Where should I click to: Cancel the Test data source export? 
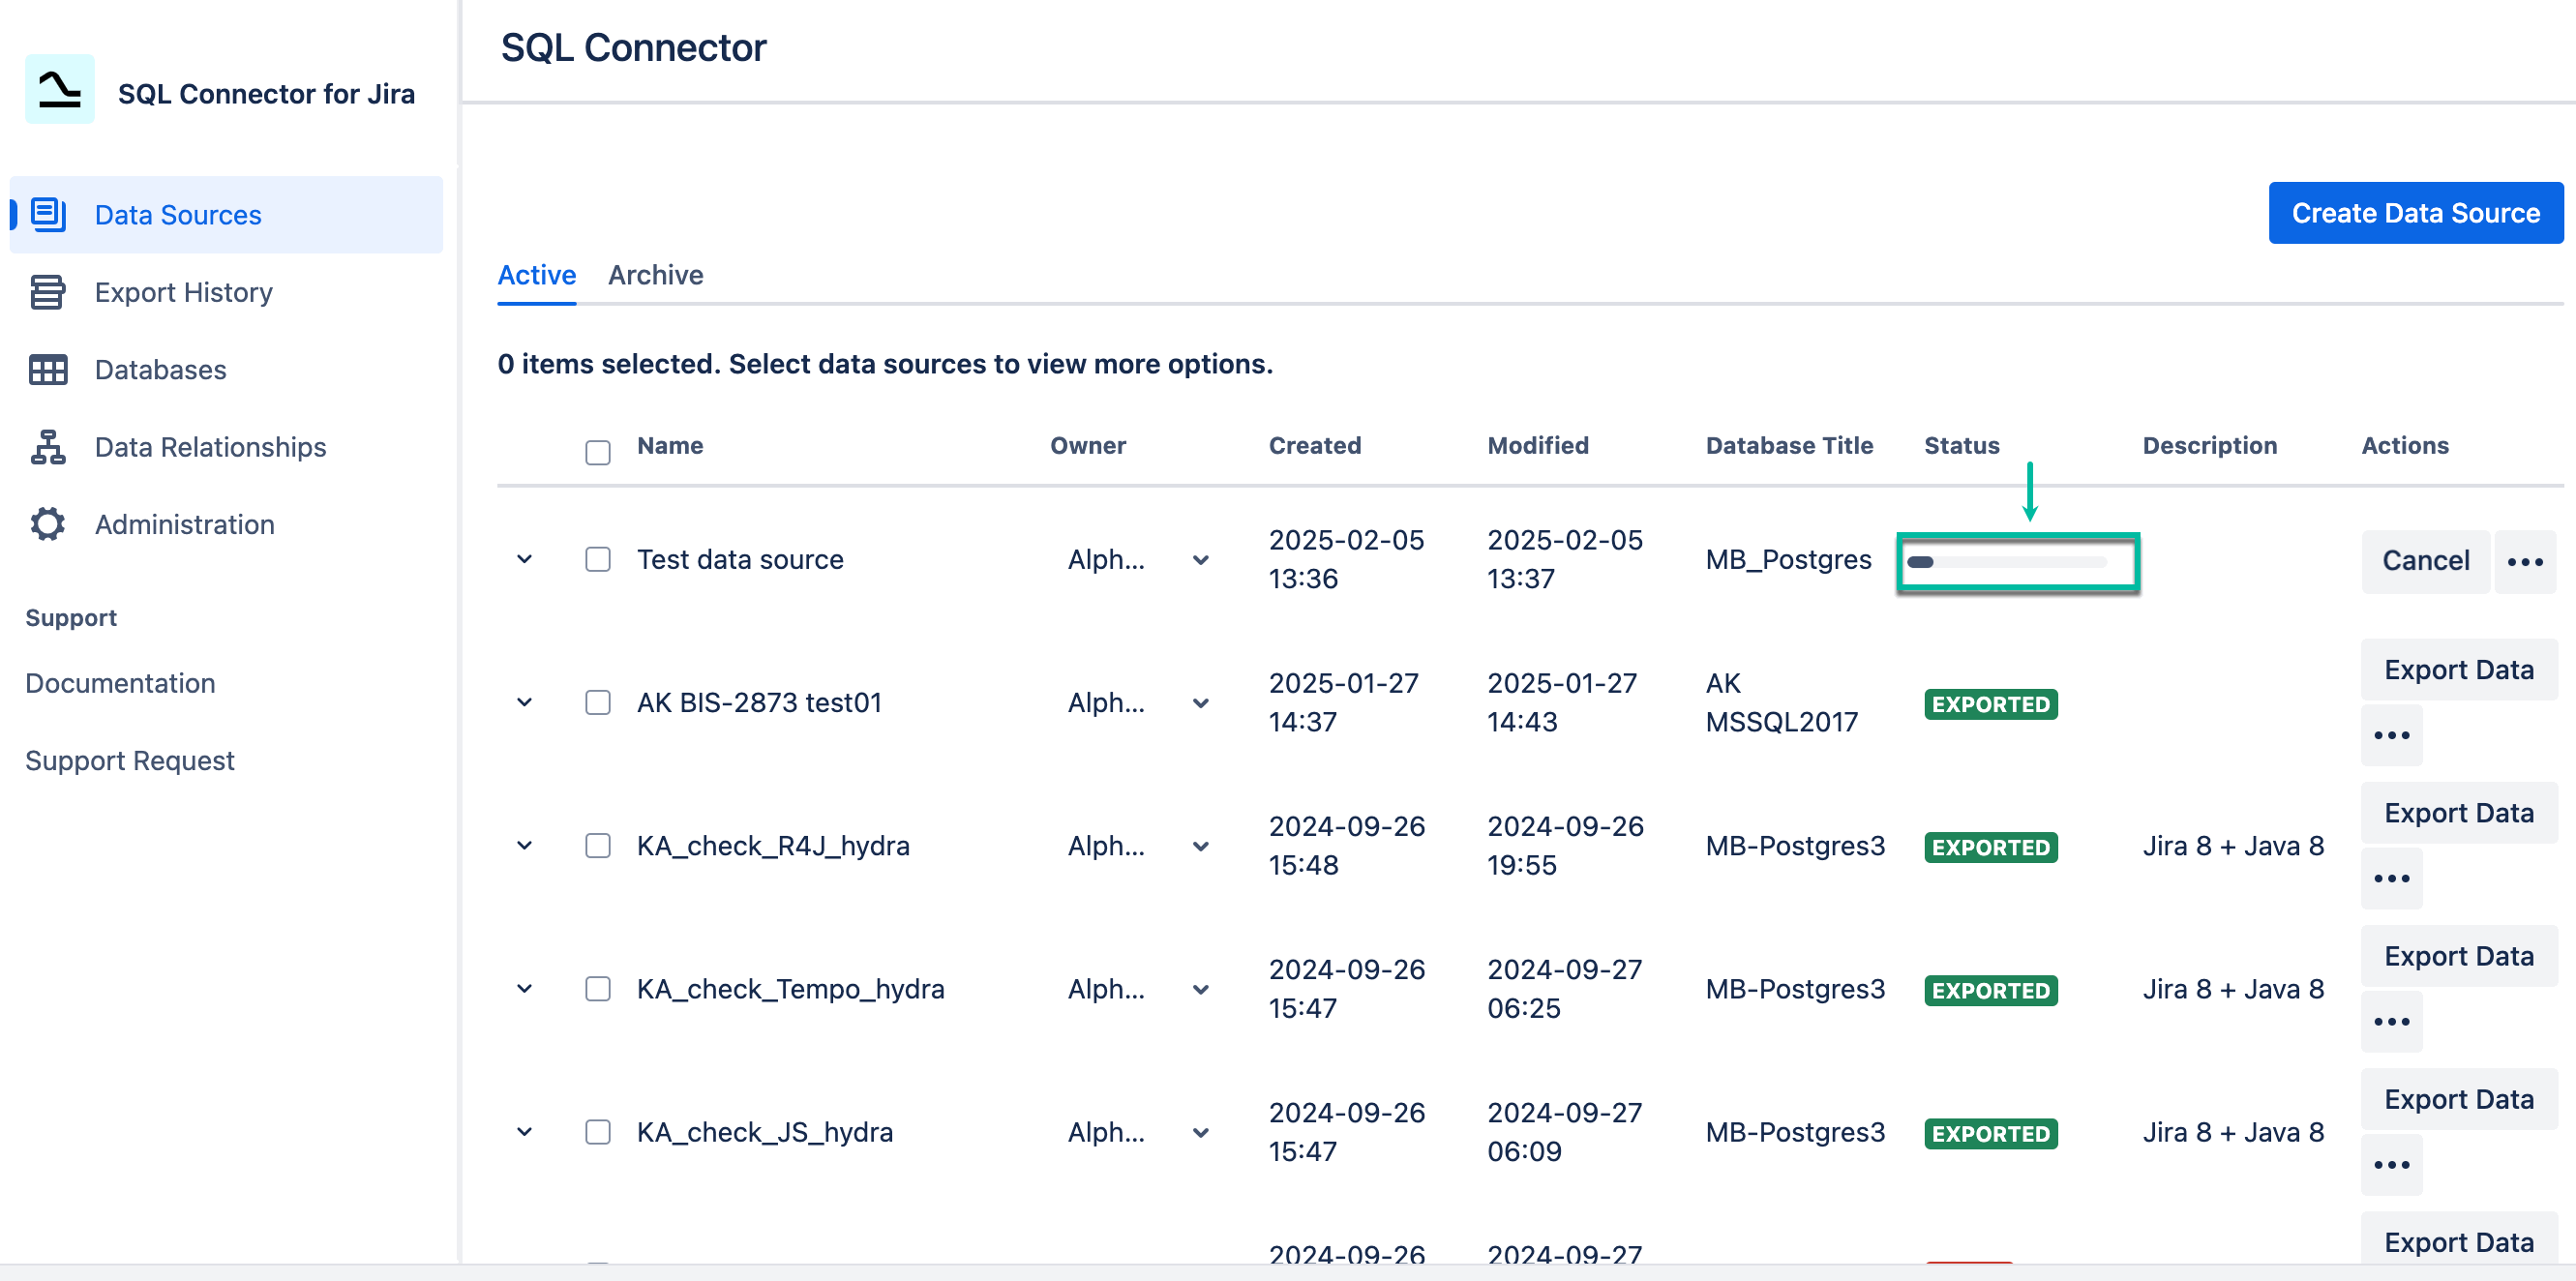[2425, 561]
